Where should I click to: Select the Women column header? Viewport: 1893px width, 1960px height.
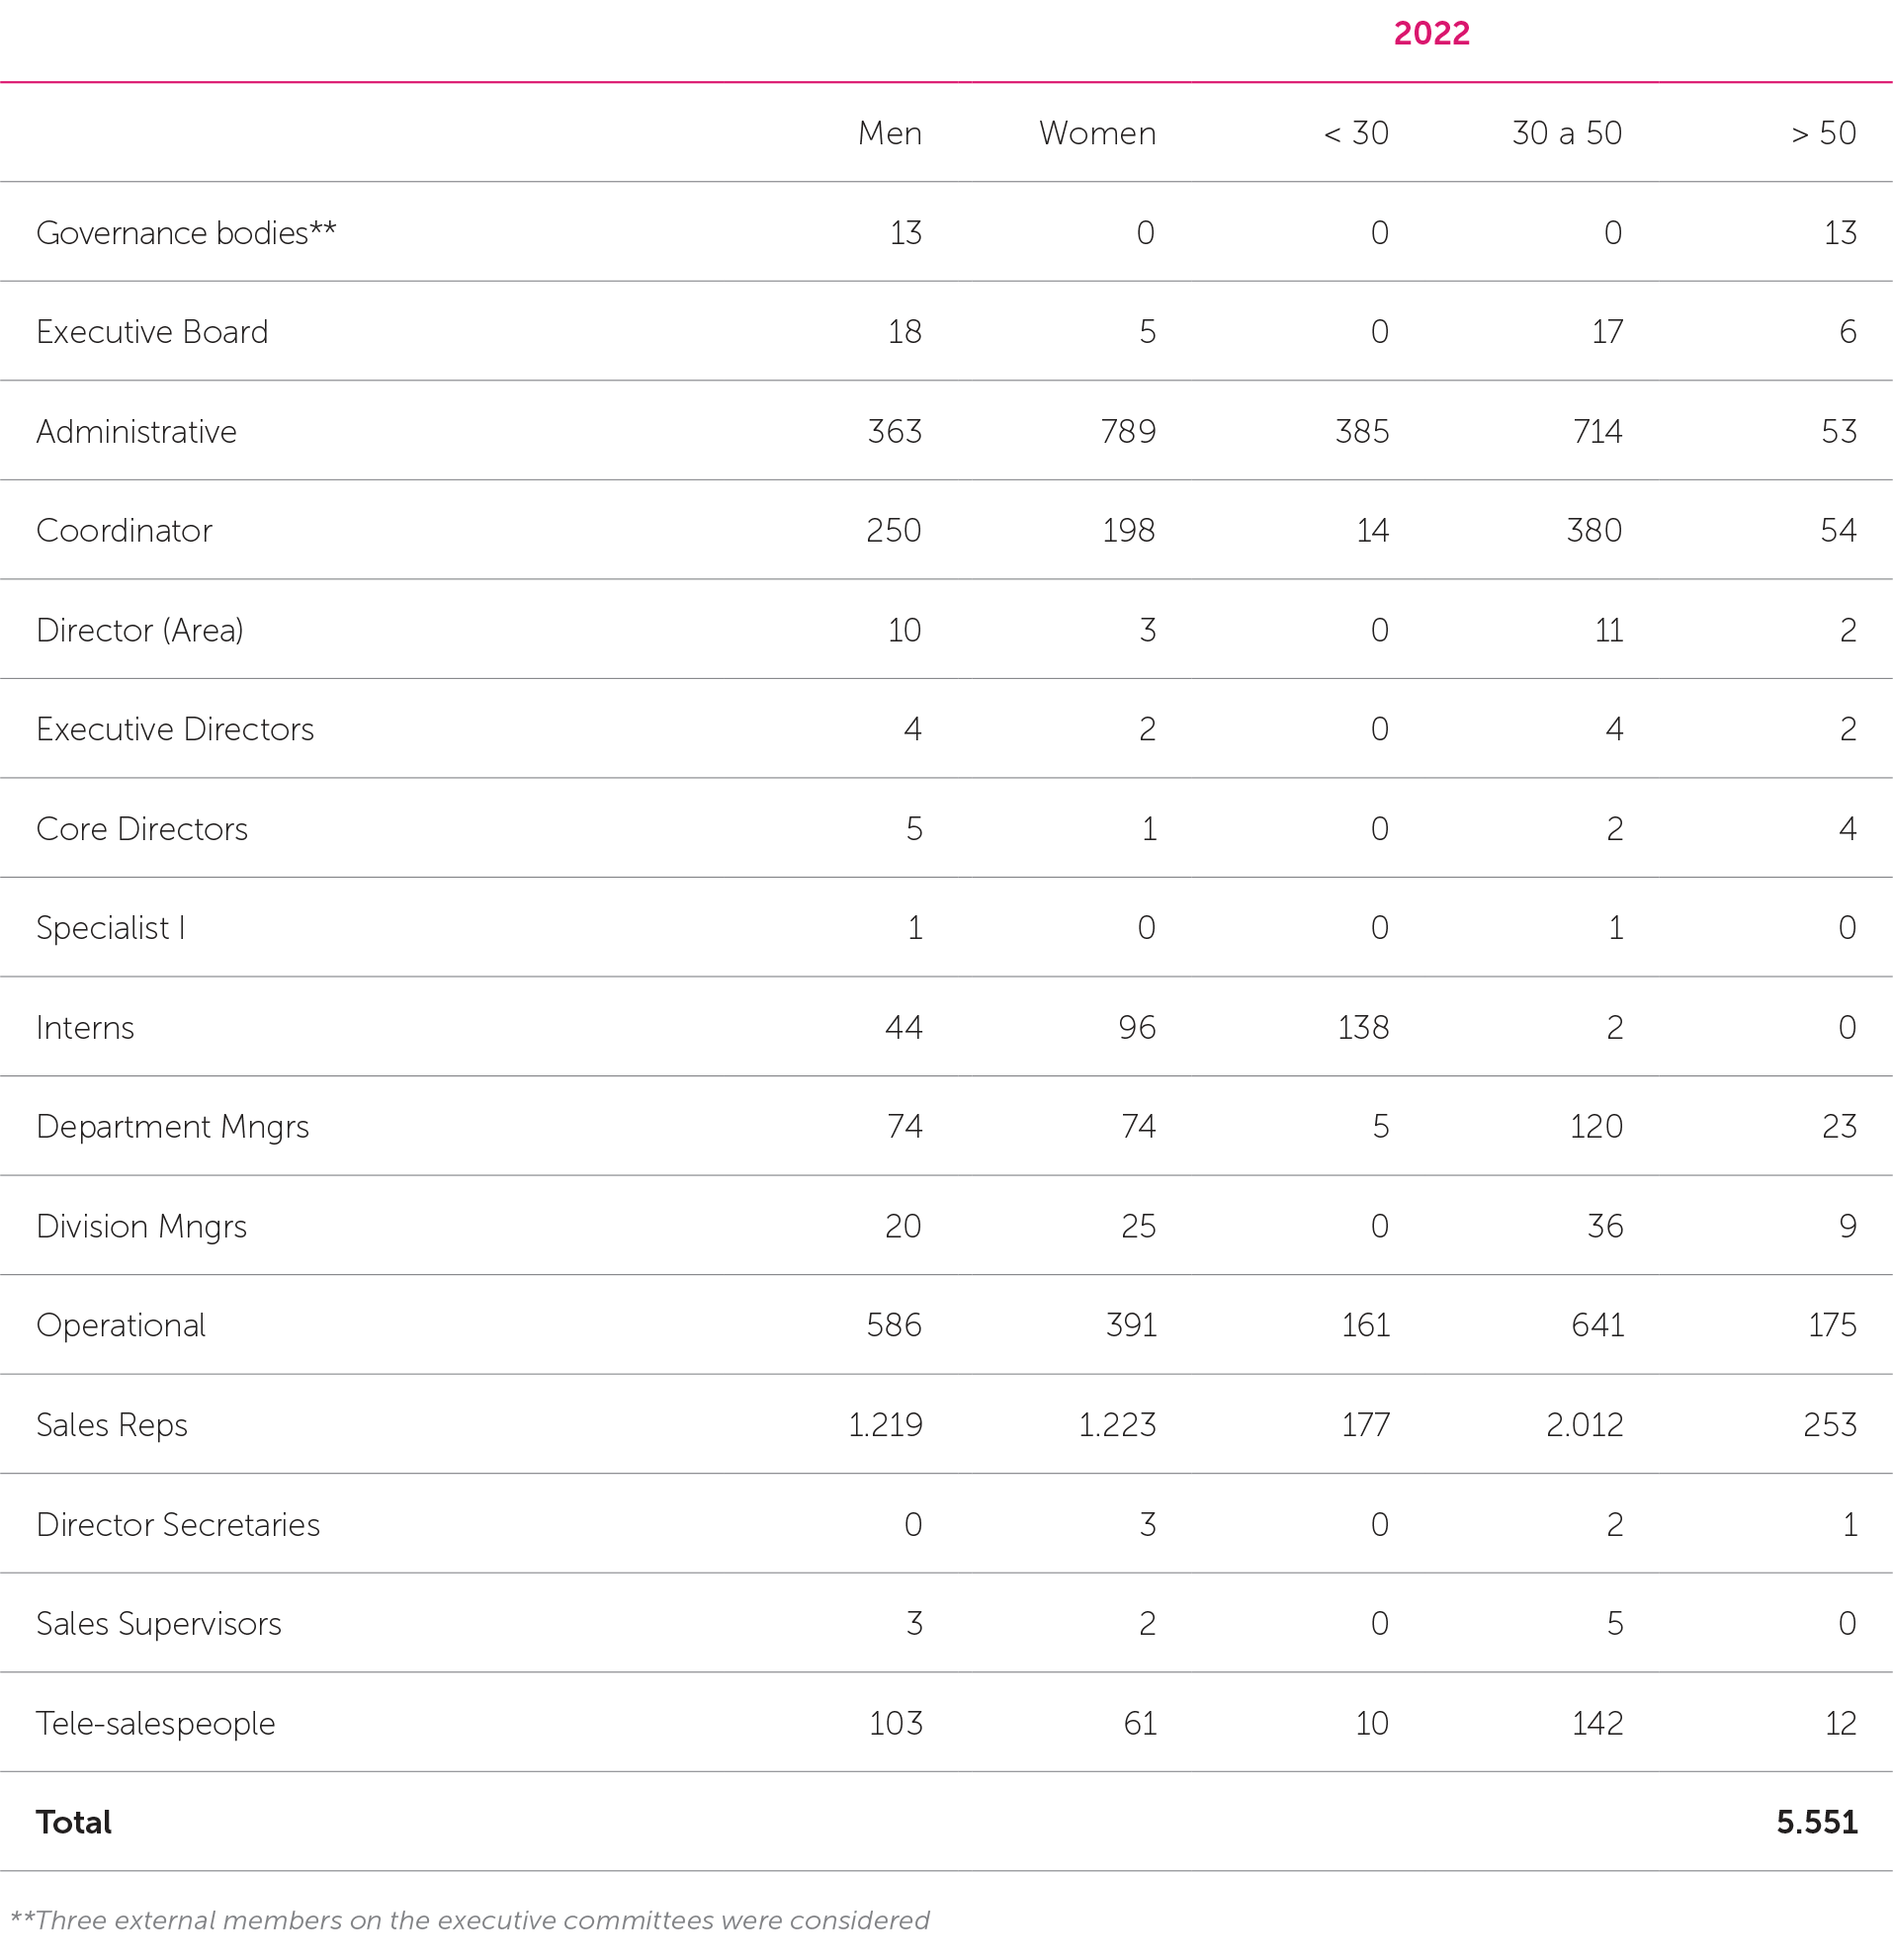(1097, 133)
